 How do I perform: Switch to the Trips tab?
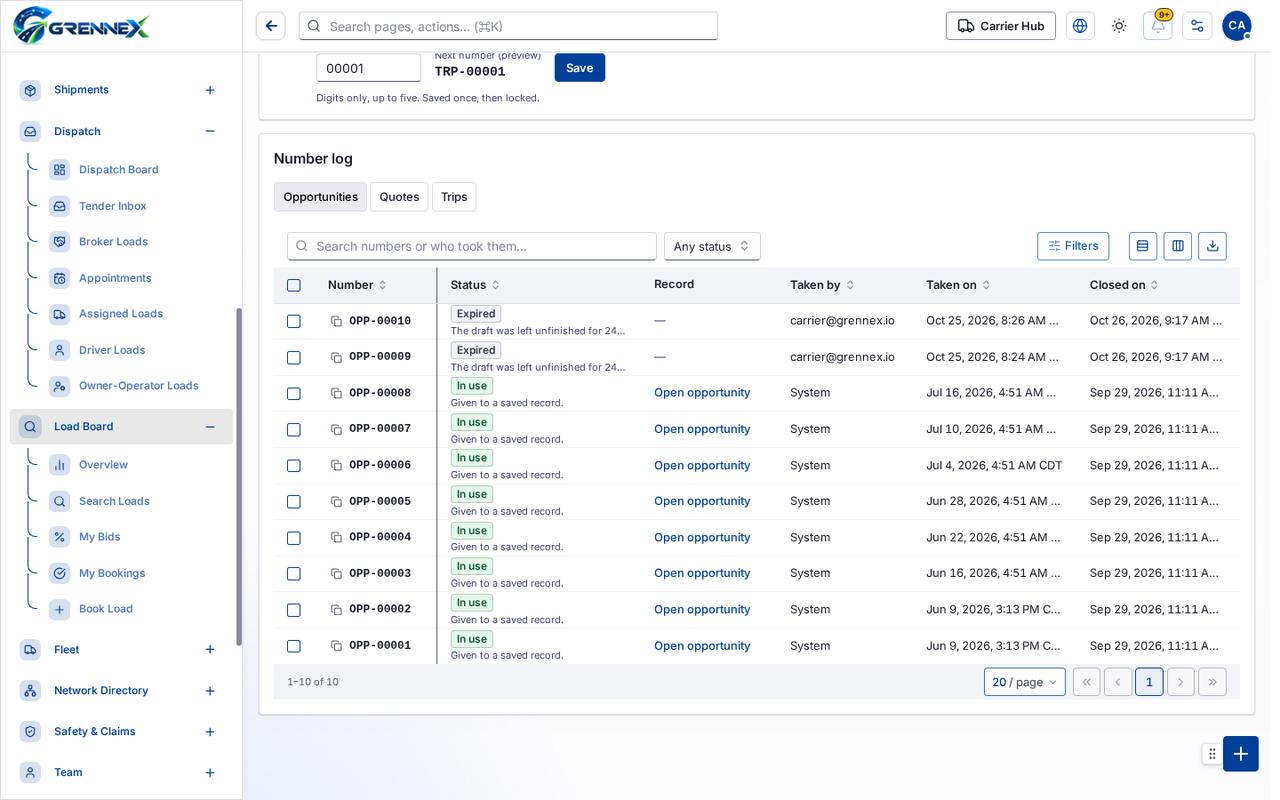454,197
